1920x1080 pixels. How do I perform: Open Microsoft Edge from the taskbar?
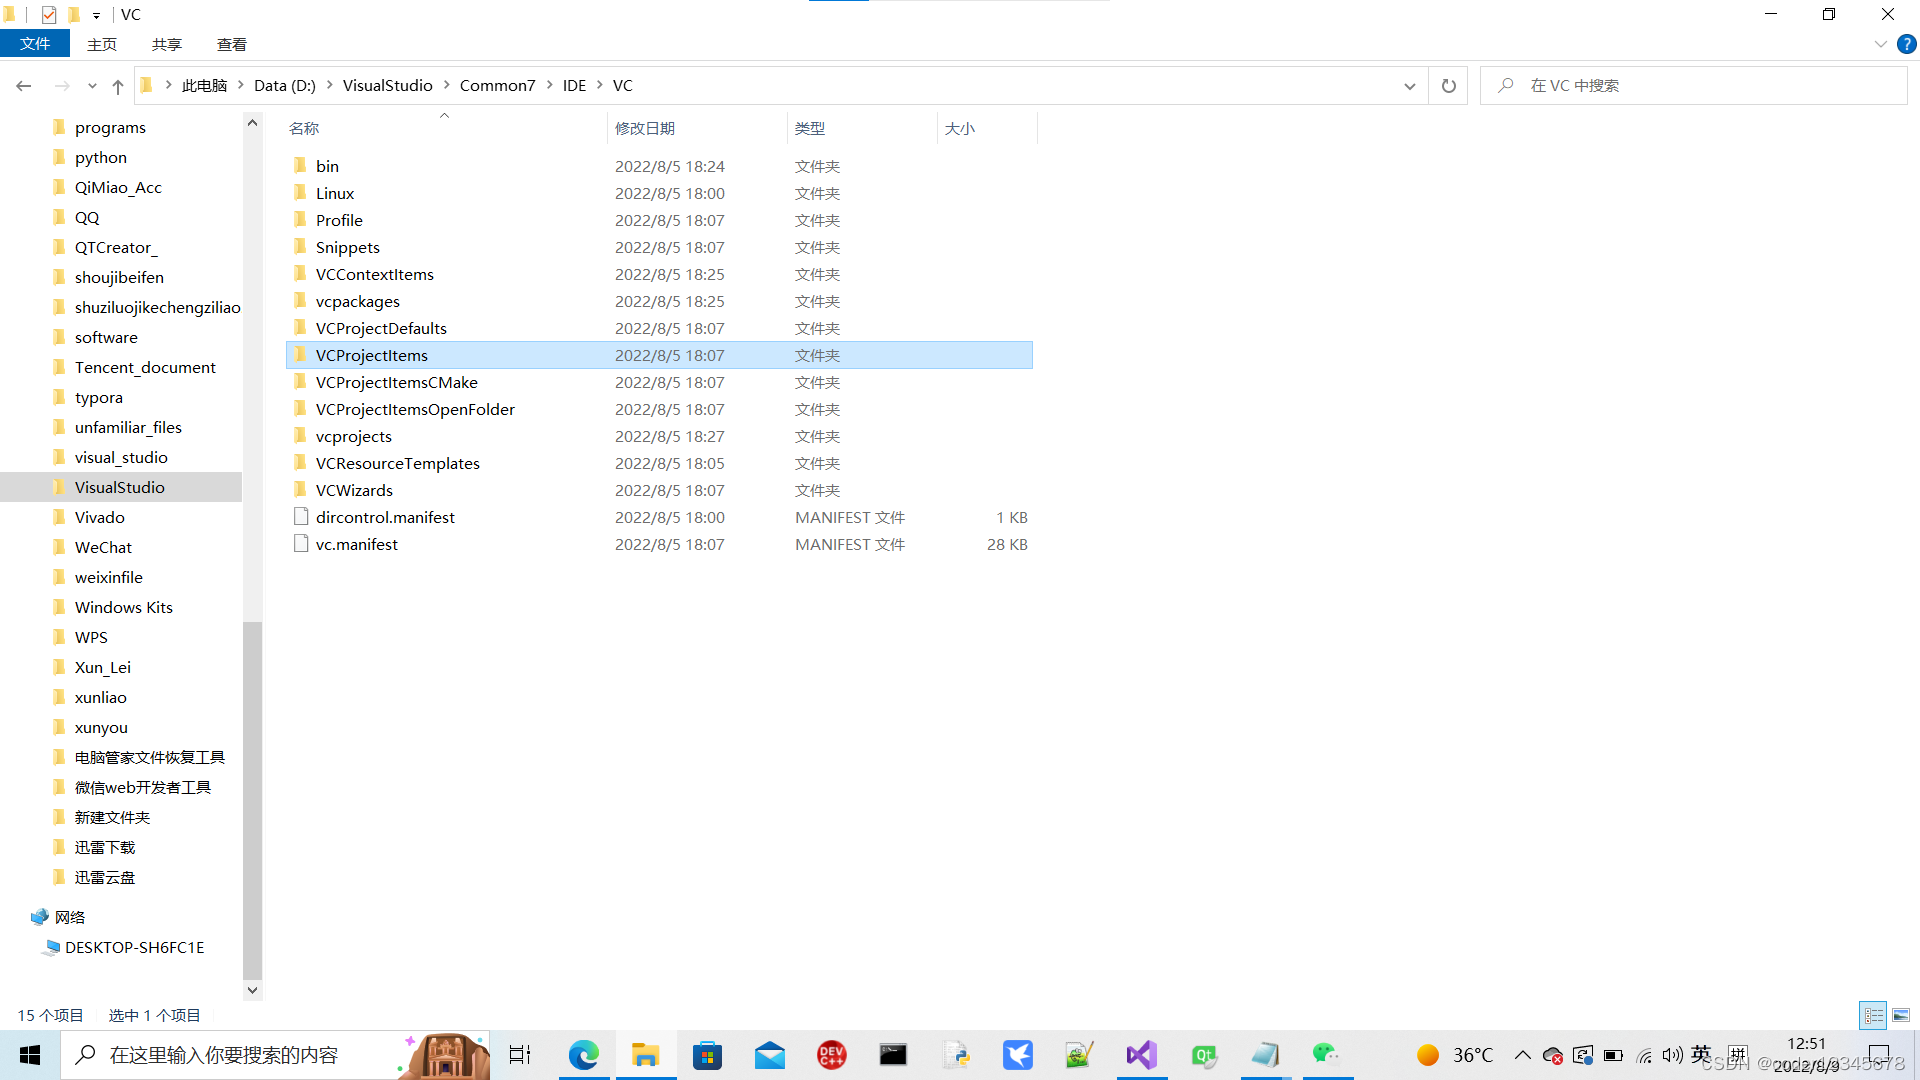[x=583, y=1055]
